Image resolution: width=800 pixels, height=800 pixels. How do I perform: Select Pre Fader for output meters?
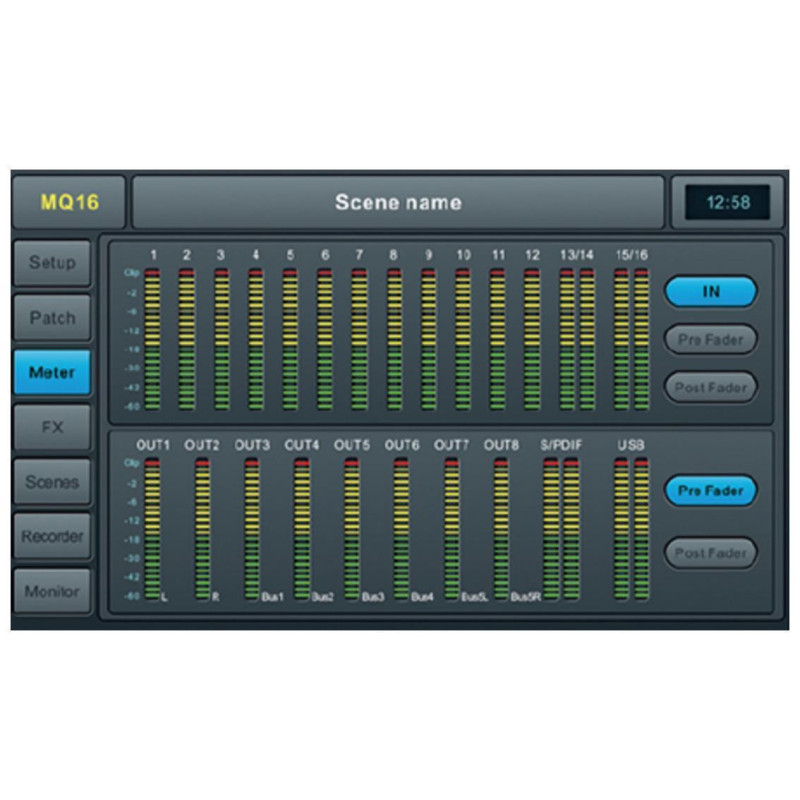pyautogui.click(x=711, y=491)
